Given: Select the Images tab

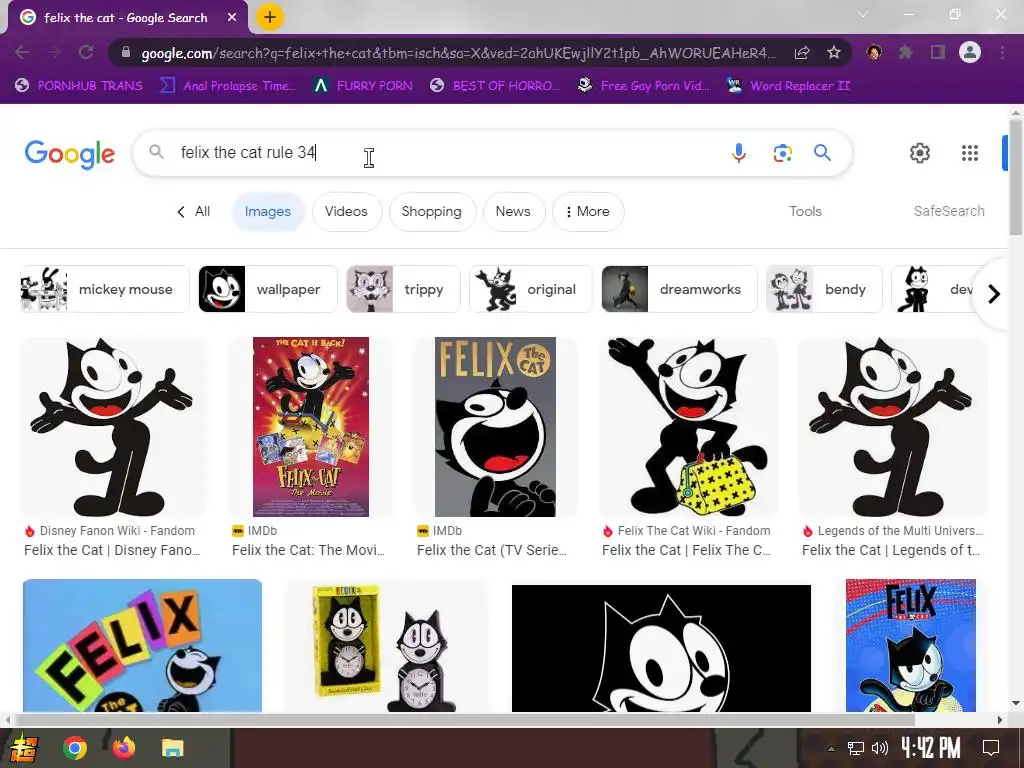Looking at the screenshot, I should click(x=268, y=212).
